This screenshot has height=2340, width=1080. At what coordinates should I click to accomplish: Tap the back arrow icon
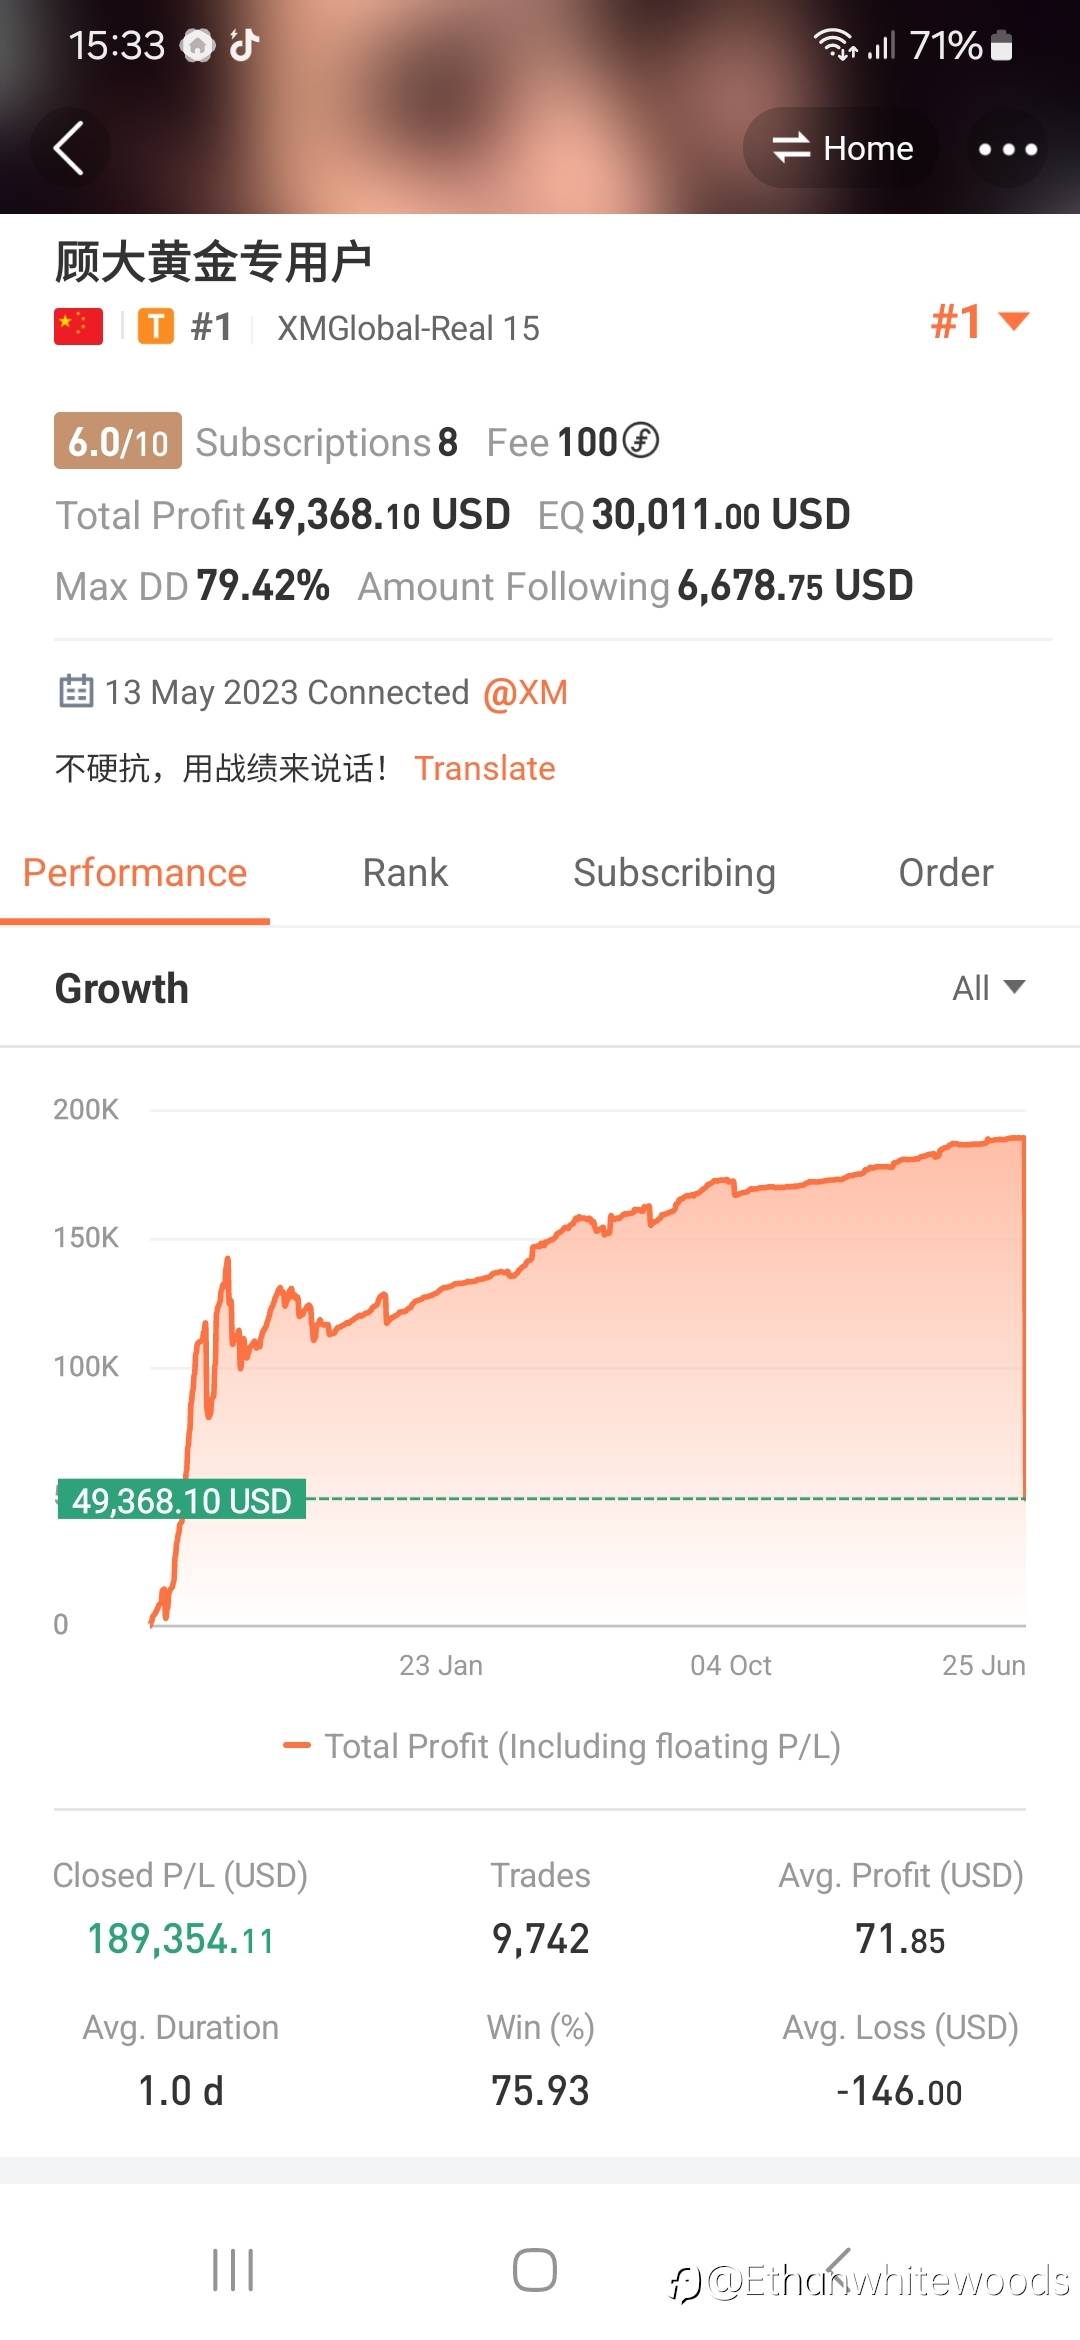pos(68,149)
